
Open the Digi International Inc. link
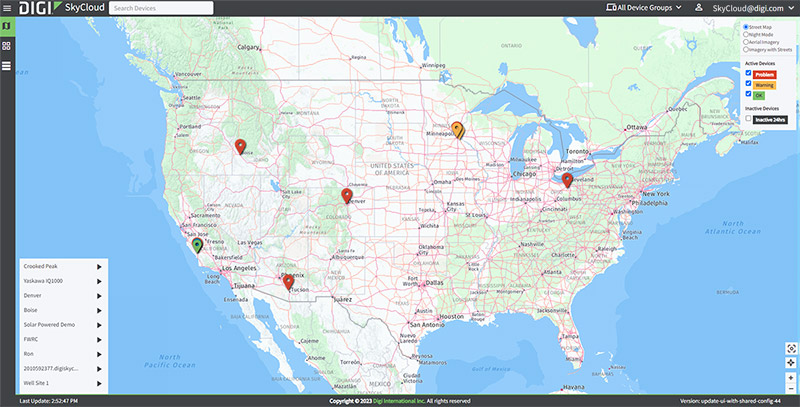pos(399,401)
